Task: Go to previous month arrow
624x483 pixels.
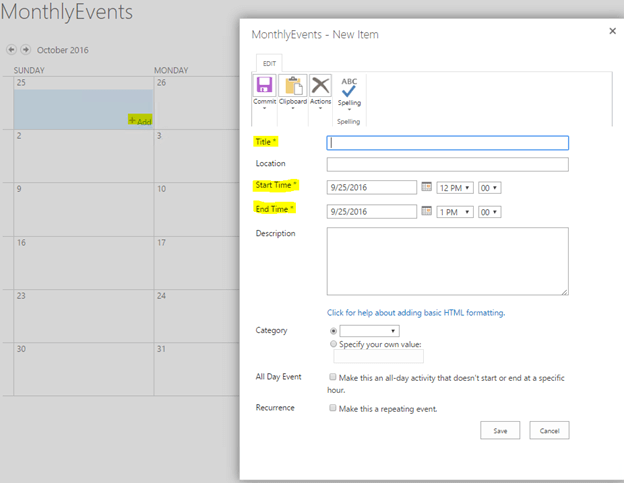Action: (x=12, y=50)
